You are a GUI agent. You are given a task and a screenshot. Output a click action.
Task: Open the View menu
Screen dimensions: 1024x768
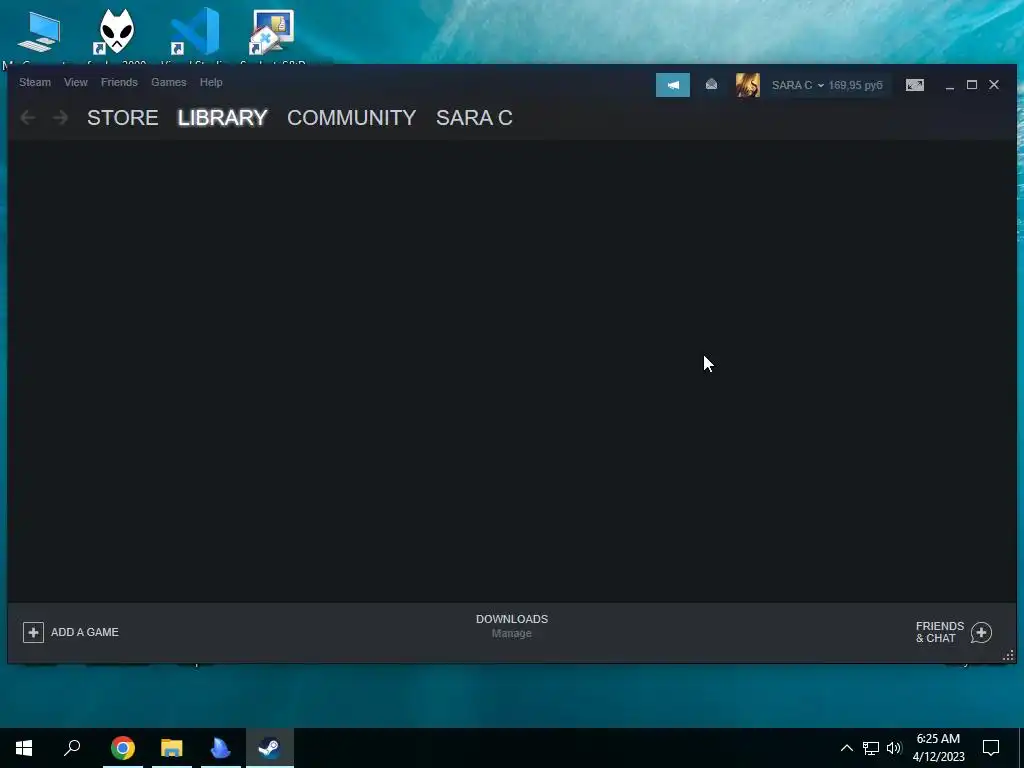pyautogui.click(x=76, y=82)
